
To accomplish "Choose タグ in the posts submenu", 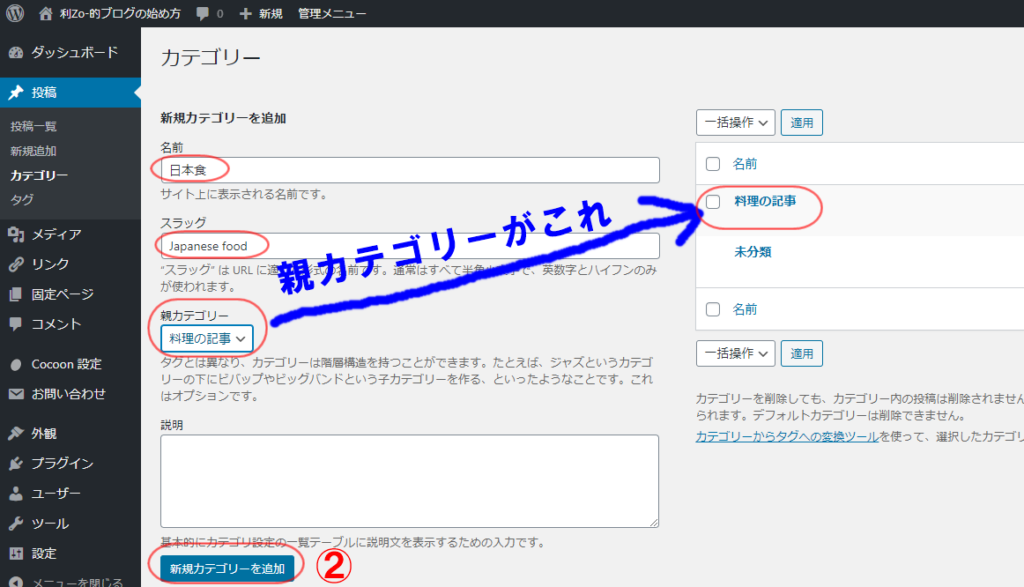I will pyautogui.click(x=22, y=199).
